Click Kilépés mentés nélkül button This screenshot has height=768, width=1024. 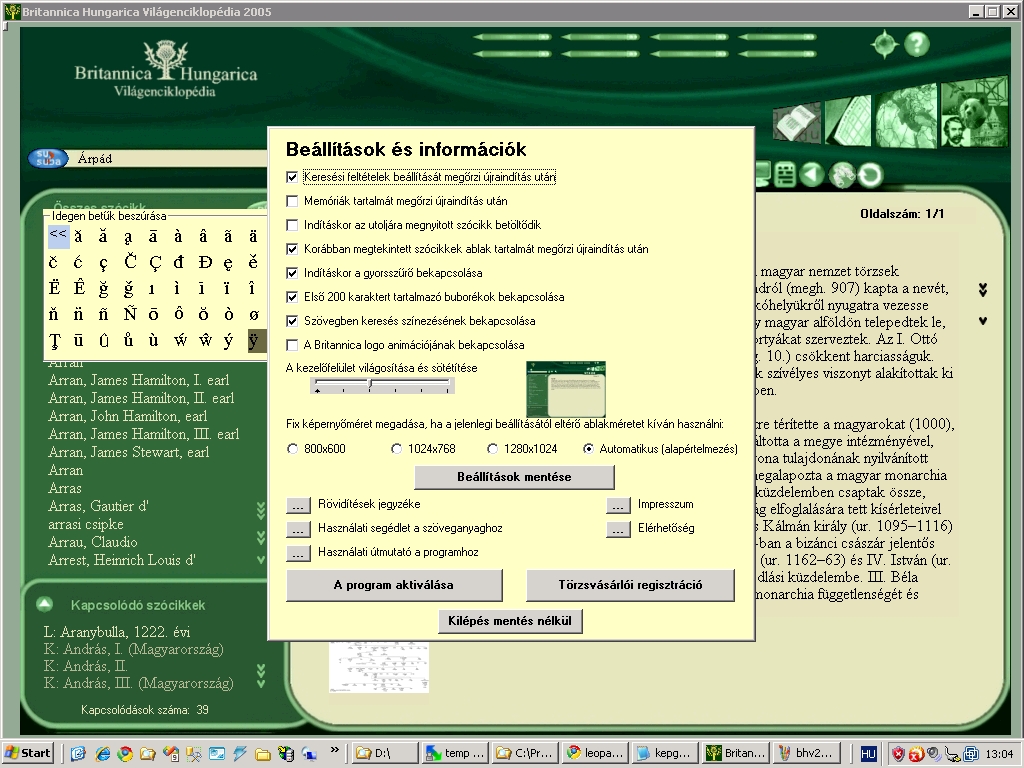pyautogui.click(x=510, y=621)
